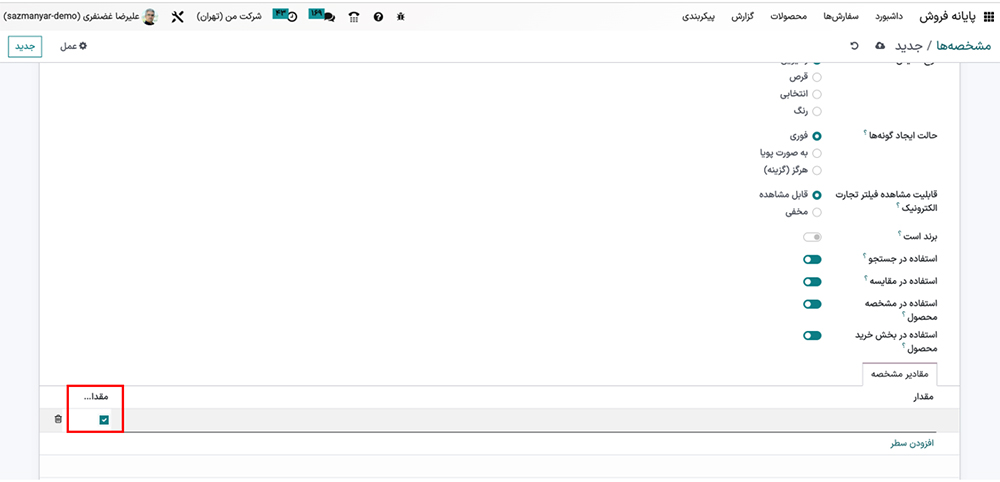This screenshot has width=1000, height=482.
Task: Save record with the cloud upload icon
Action: (881, 46)
